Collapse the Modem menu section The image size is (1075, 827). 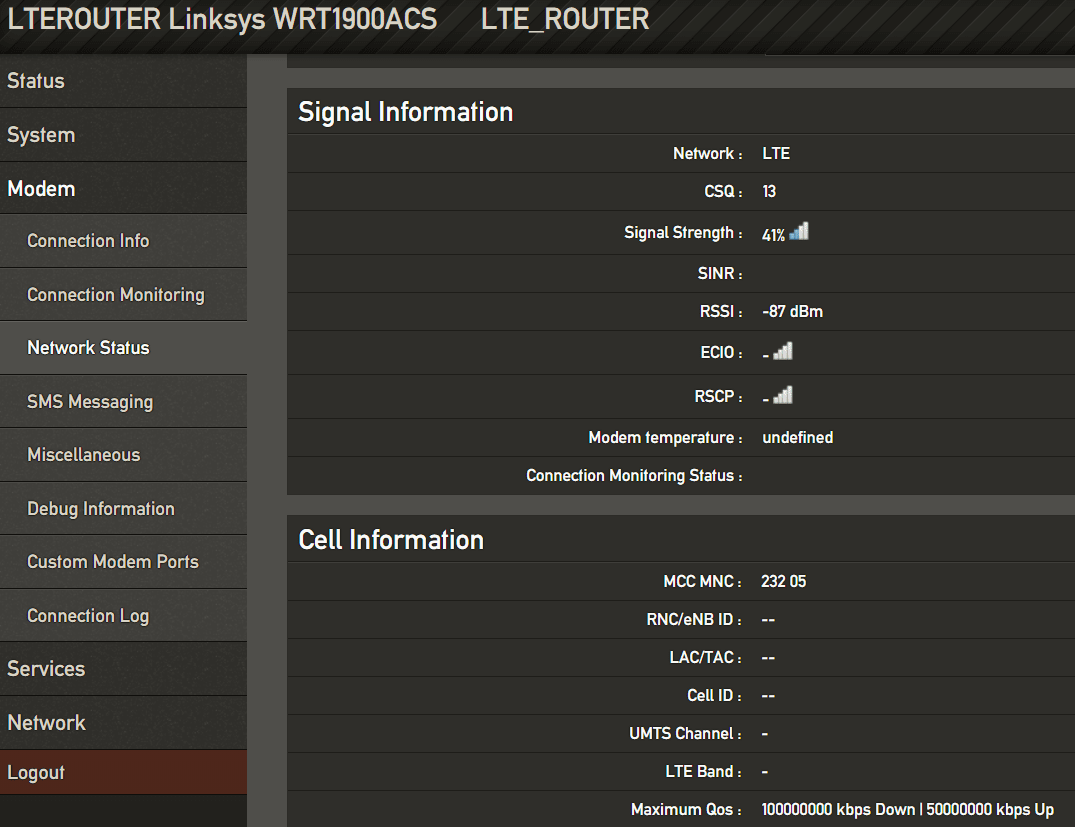(39, 188)
